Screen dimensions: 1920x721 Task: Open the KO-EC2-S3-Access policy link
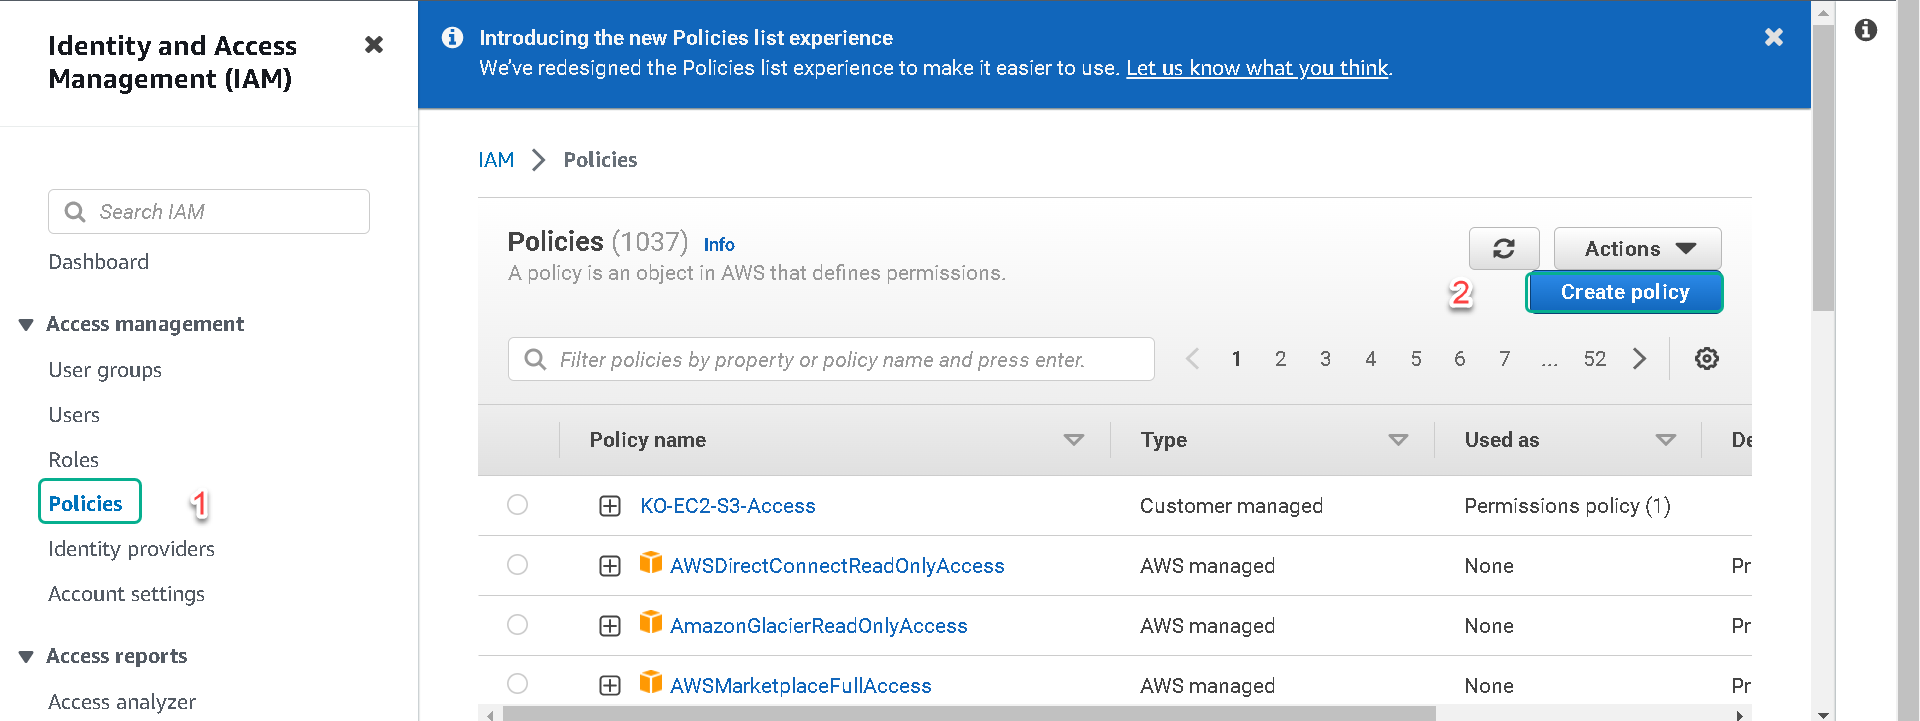tap(728, 506)
